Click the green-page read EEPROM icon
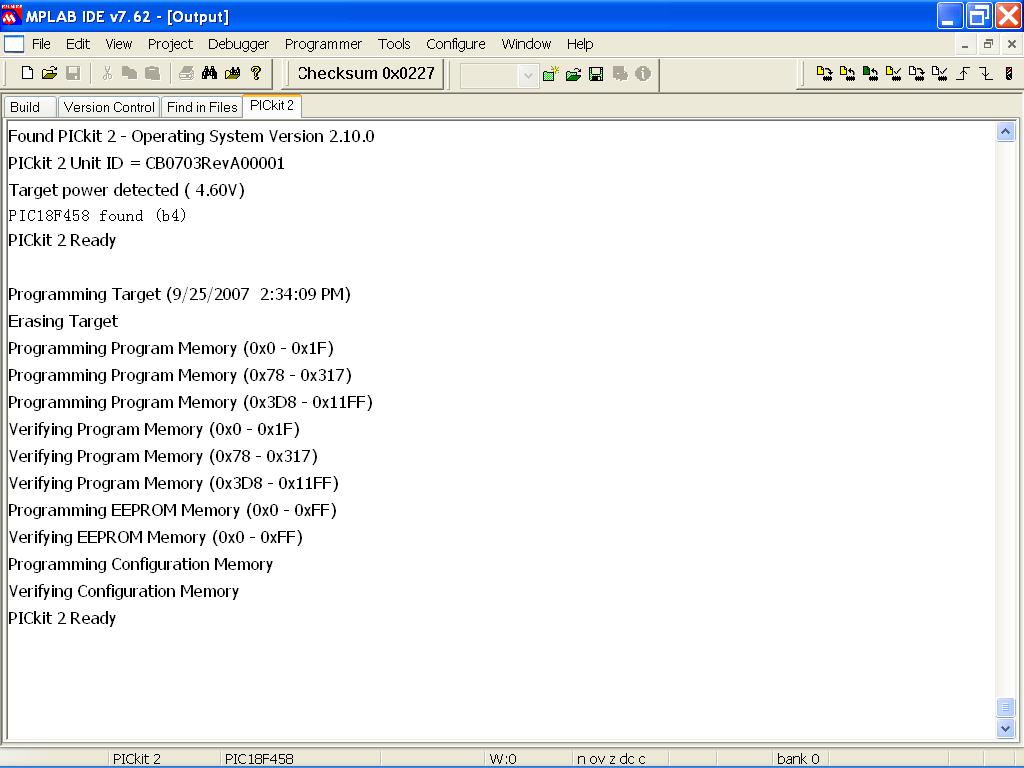 870,74
